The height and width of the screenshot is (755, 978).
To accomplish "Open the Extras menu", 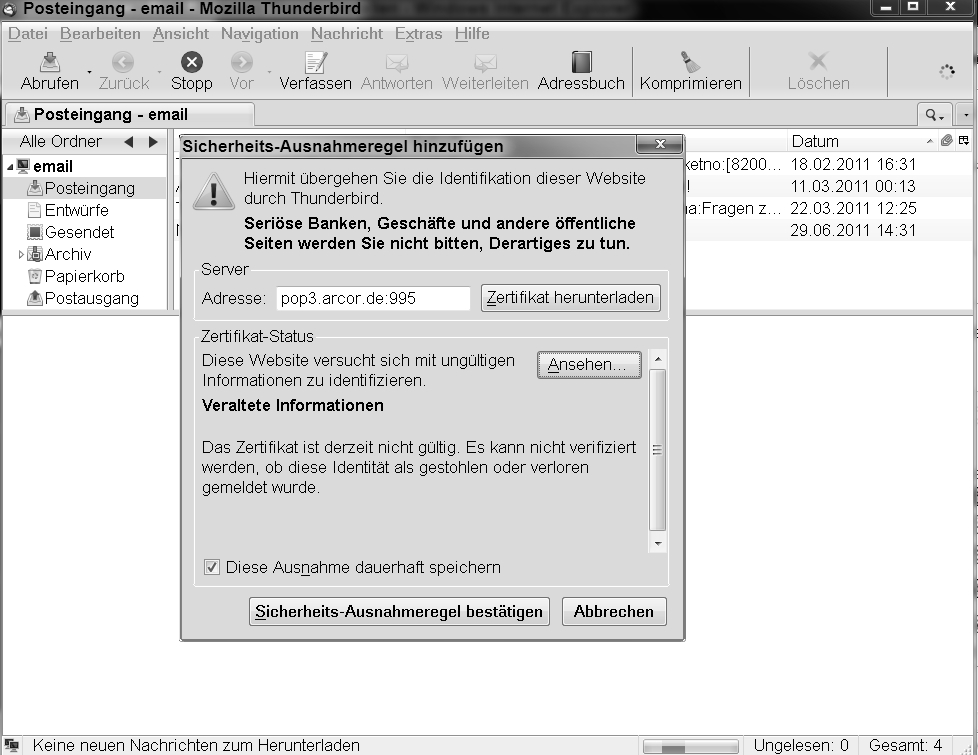I will (x=419, y=34).
